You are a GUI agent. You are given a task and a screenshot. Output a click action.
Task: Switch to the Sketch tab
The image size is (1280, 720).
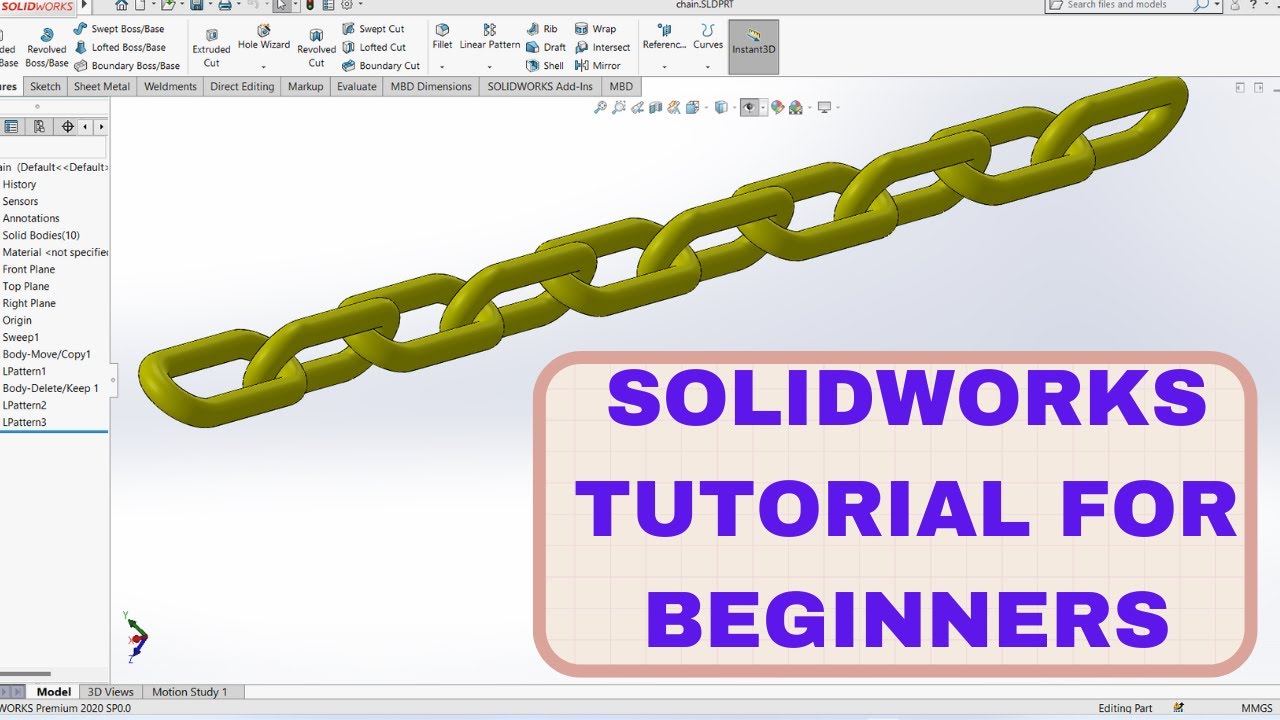click(x=45, y=87)
